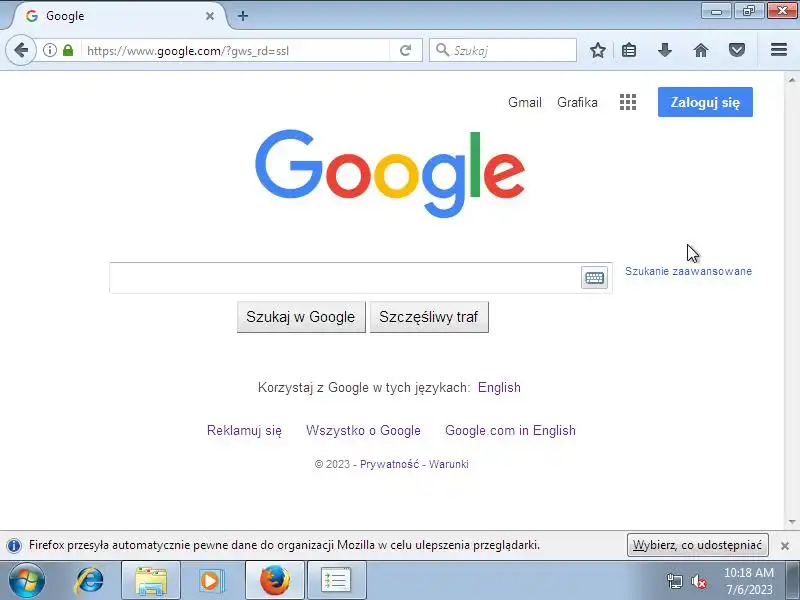Open the Windows Start menu
This screenshot has width=800, height=600.
[27, 580]
